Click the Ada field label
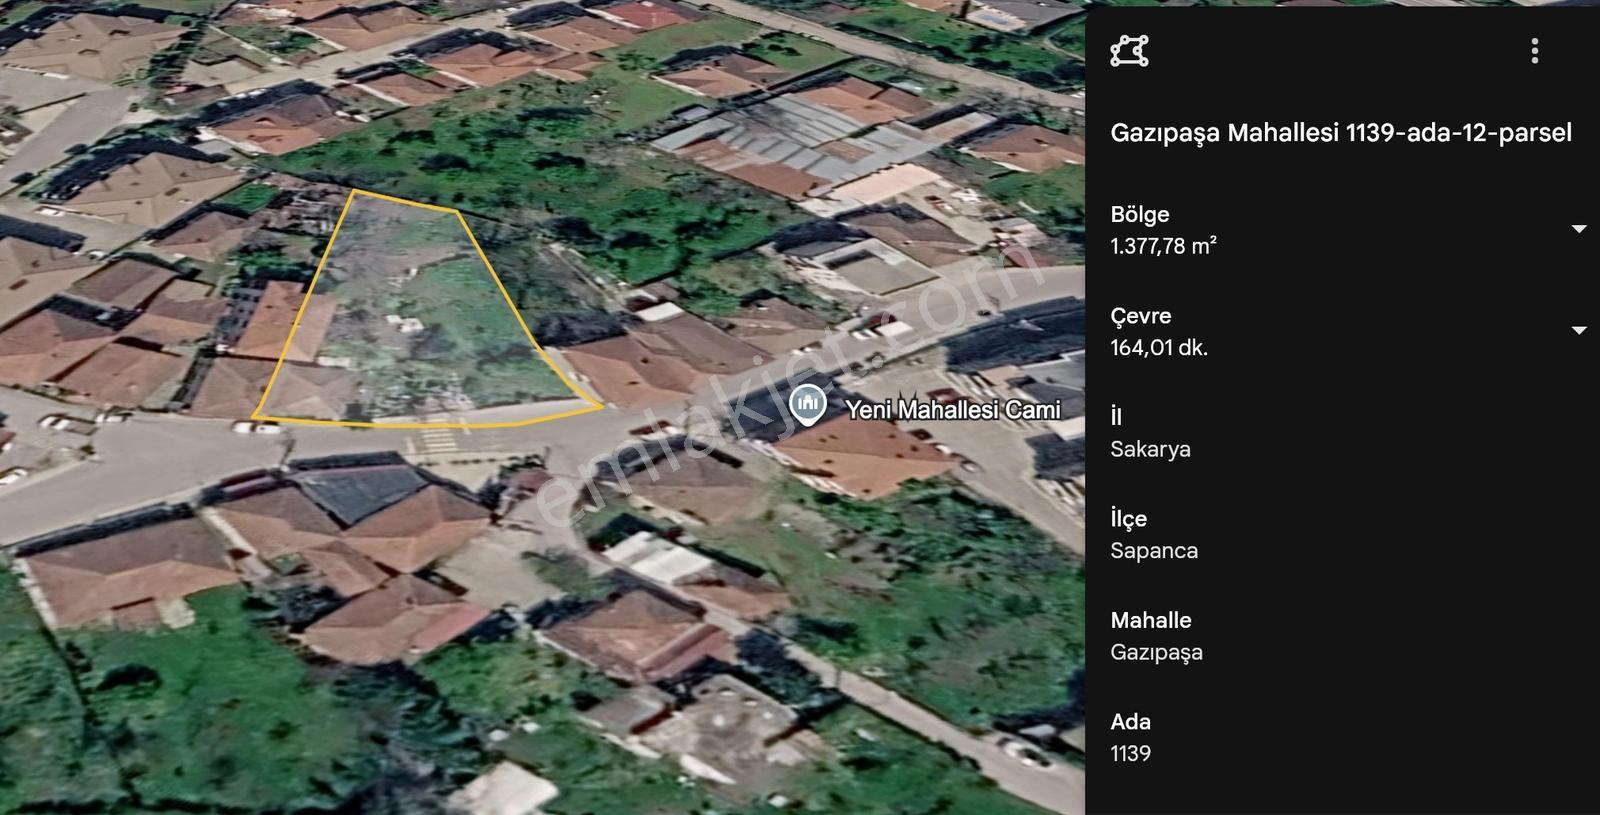The width and height of the screenshot is (1600, 815). point(1130,722)
